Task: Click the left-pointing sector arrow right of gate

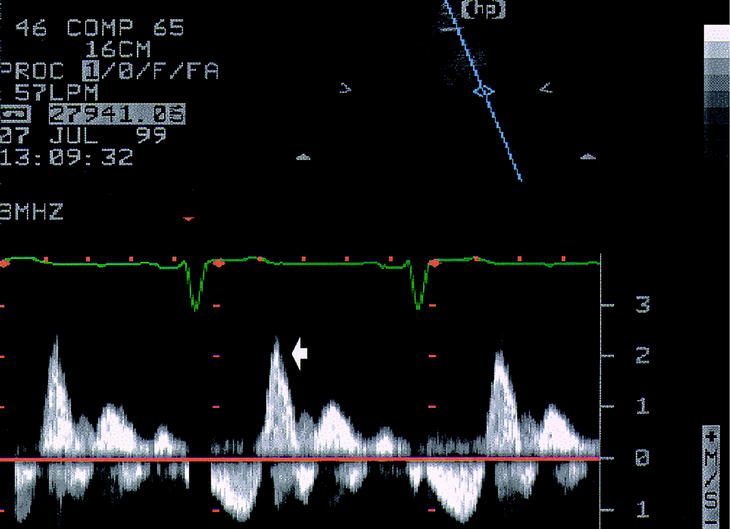Action: click(546, 89)
